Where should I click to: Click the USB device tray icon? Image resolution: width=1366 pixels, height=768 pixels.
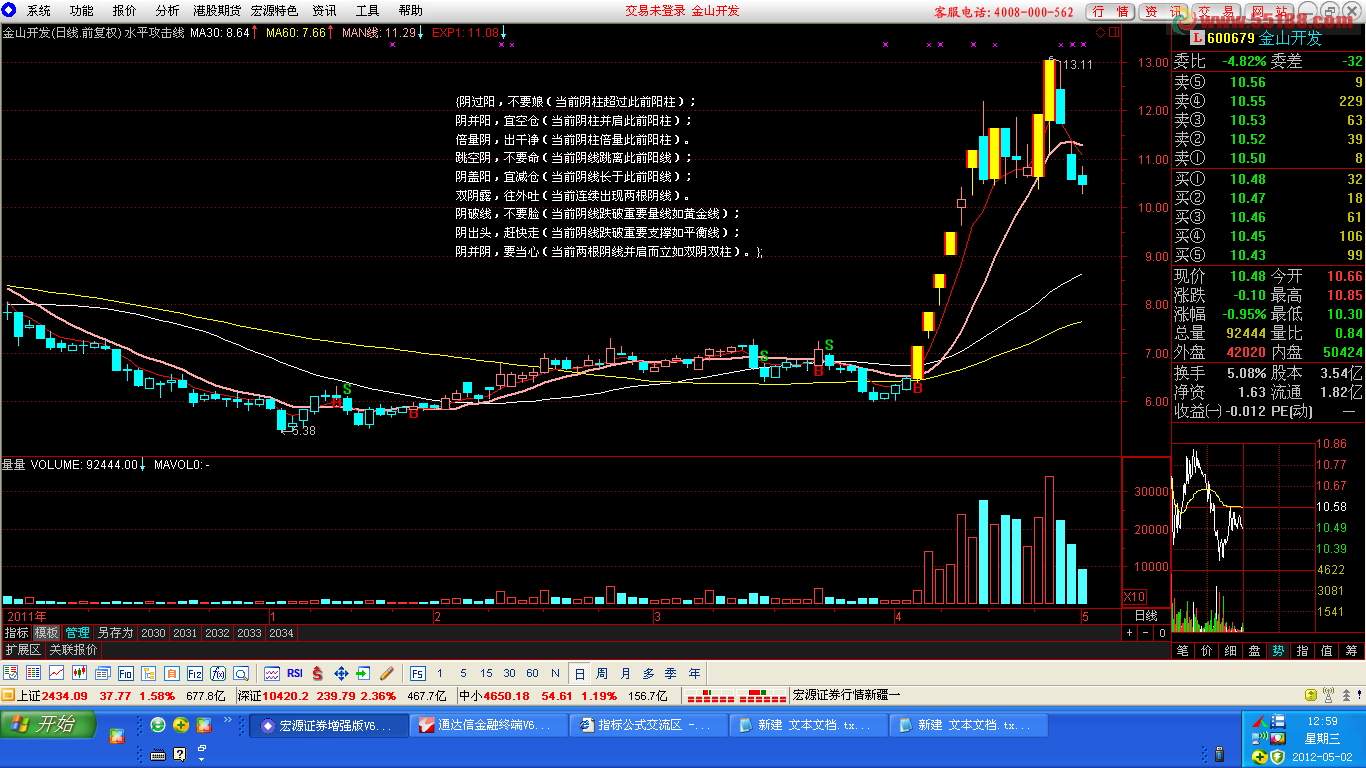(x=1219, y=753)
